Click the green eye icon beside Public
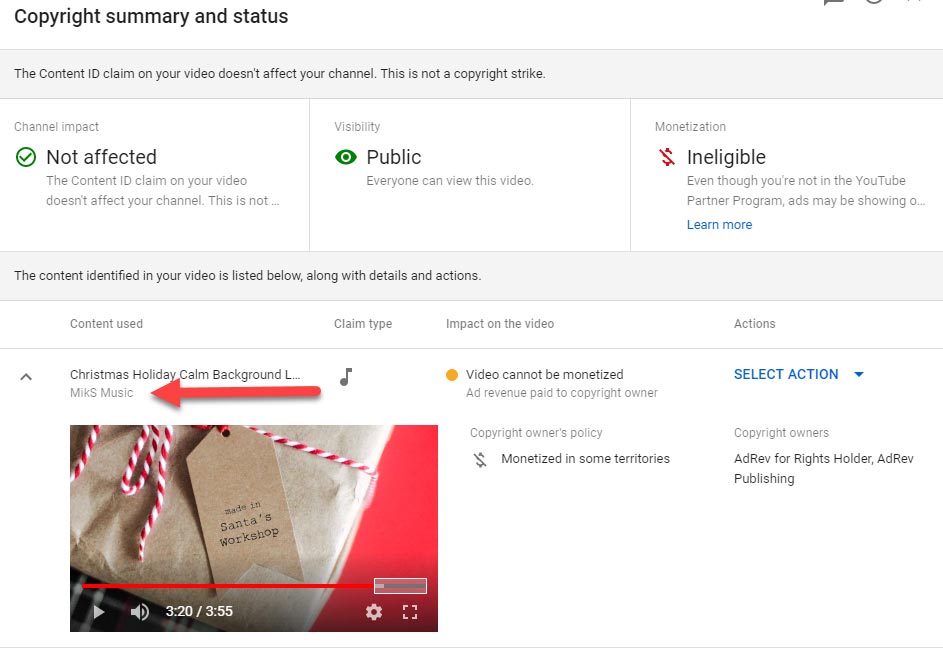The image size is (943, 650). point(346,157)
